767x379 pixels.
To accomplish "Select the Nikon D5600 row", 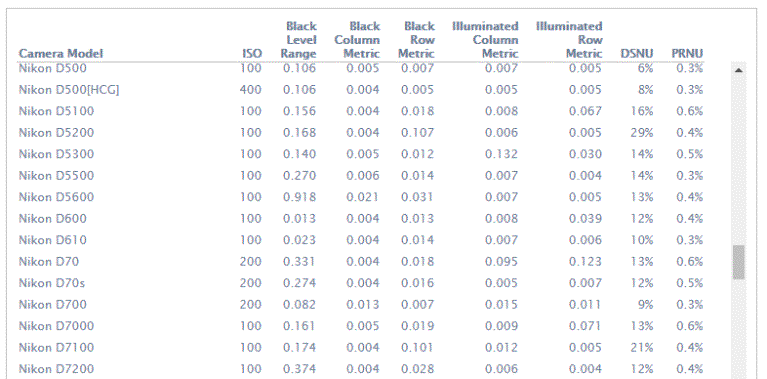I will (x=361, y=197).
